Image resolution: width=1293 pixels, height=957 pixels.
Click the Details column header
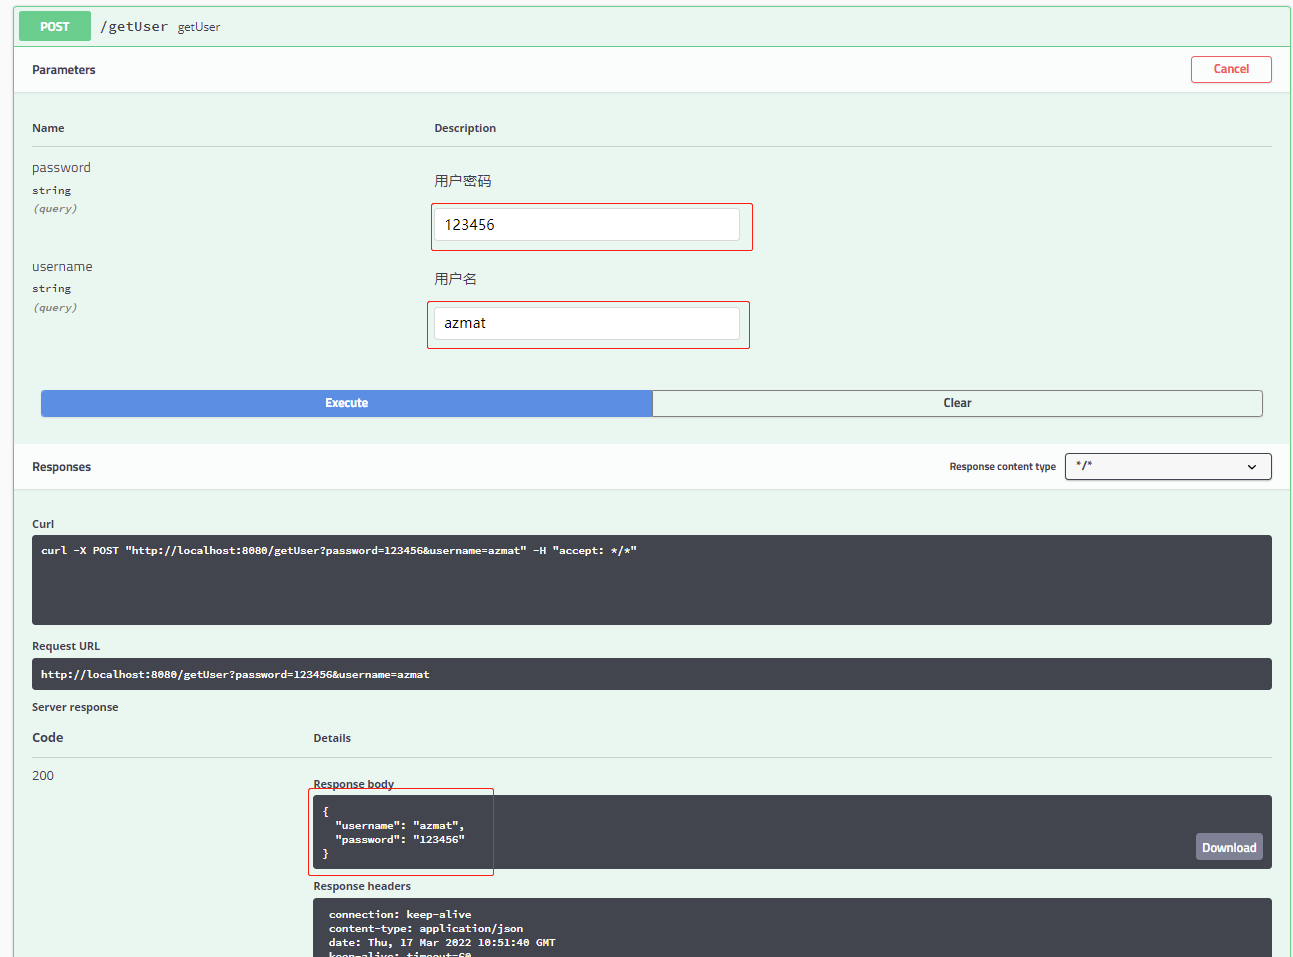pos(332,738)
